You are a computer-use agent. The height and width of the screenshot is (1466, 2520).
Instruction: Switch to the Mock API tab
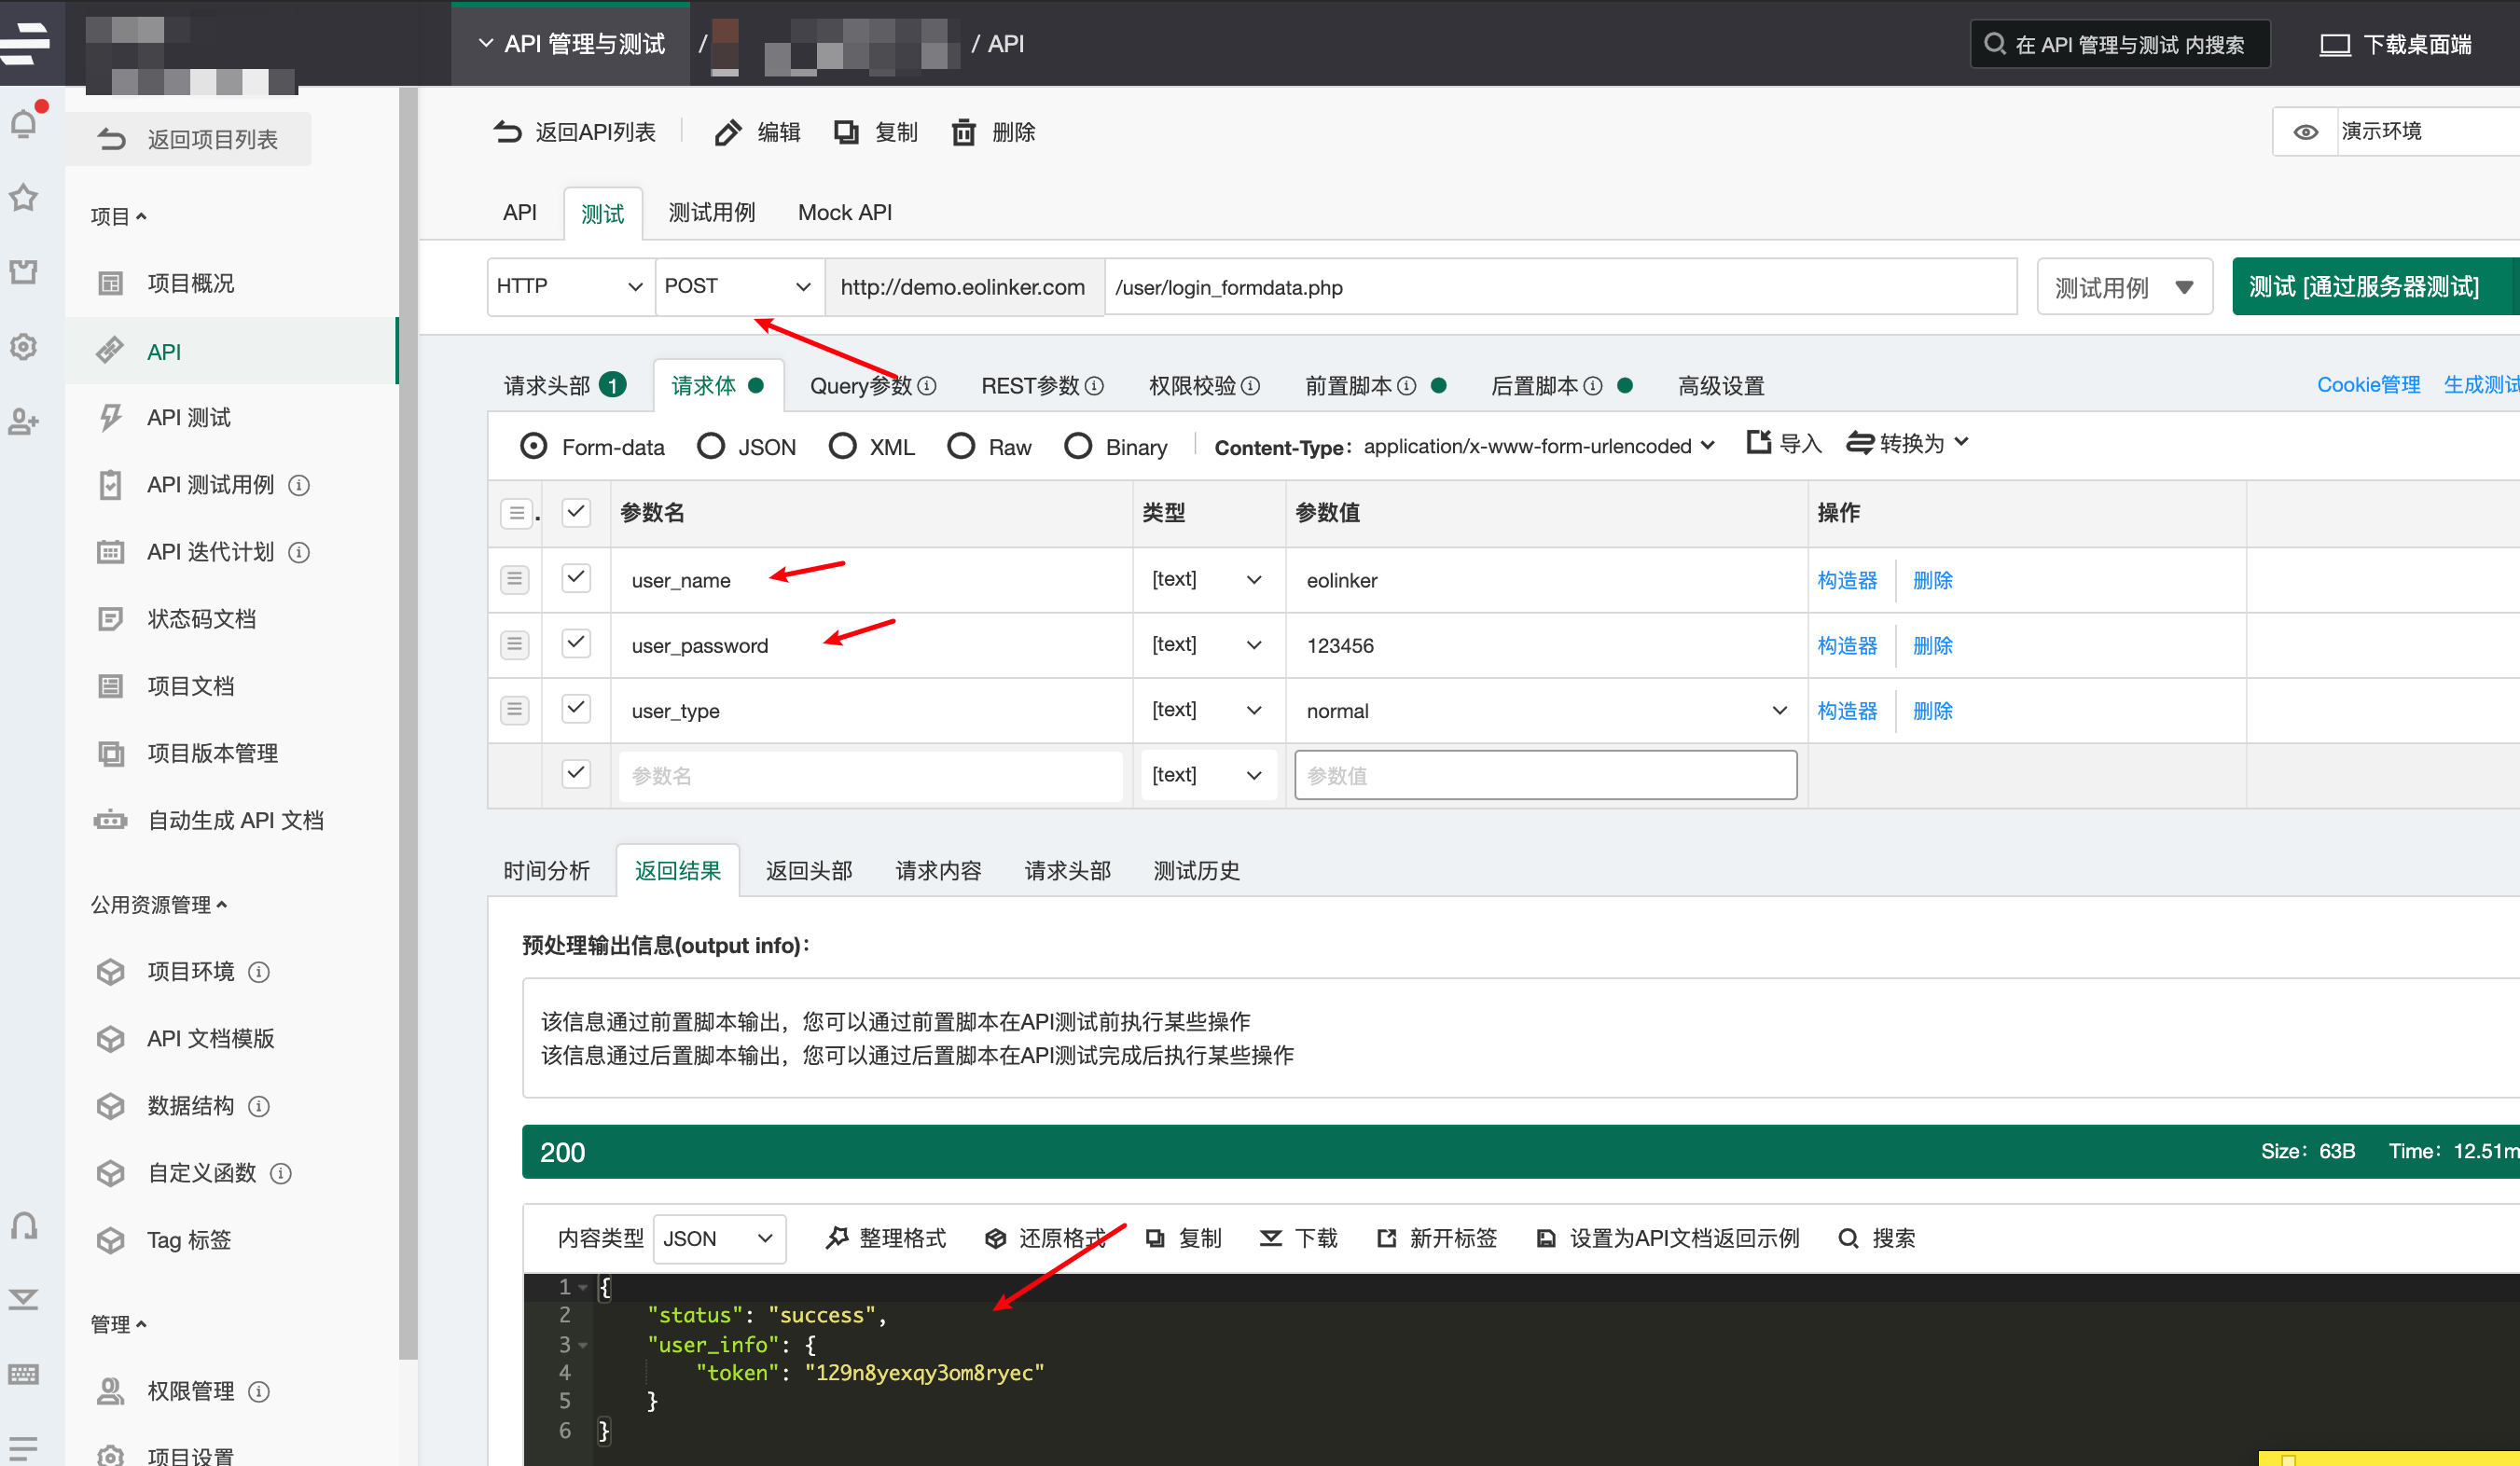pyautogui.click(x=844, y=212)
